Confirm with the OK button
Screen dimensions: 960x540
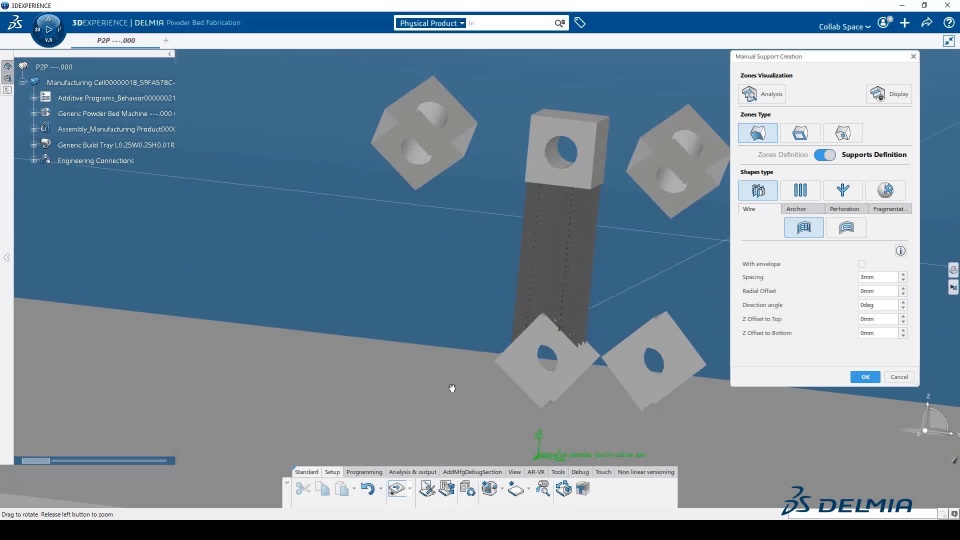click(x=865, y=377)
